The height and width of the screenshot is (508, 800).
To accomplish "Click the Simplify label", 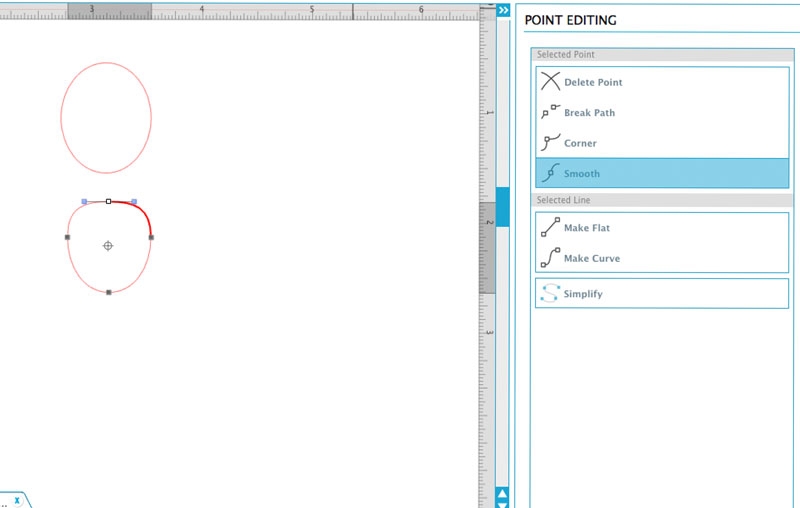I will coord(583,294).
